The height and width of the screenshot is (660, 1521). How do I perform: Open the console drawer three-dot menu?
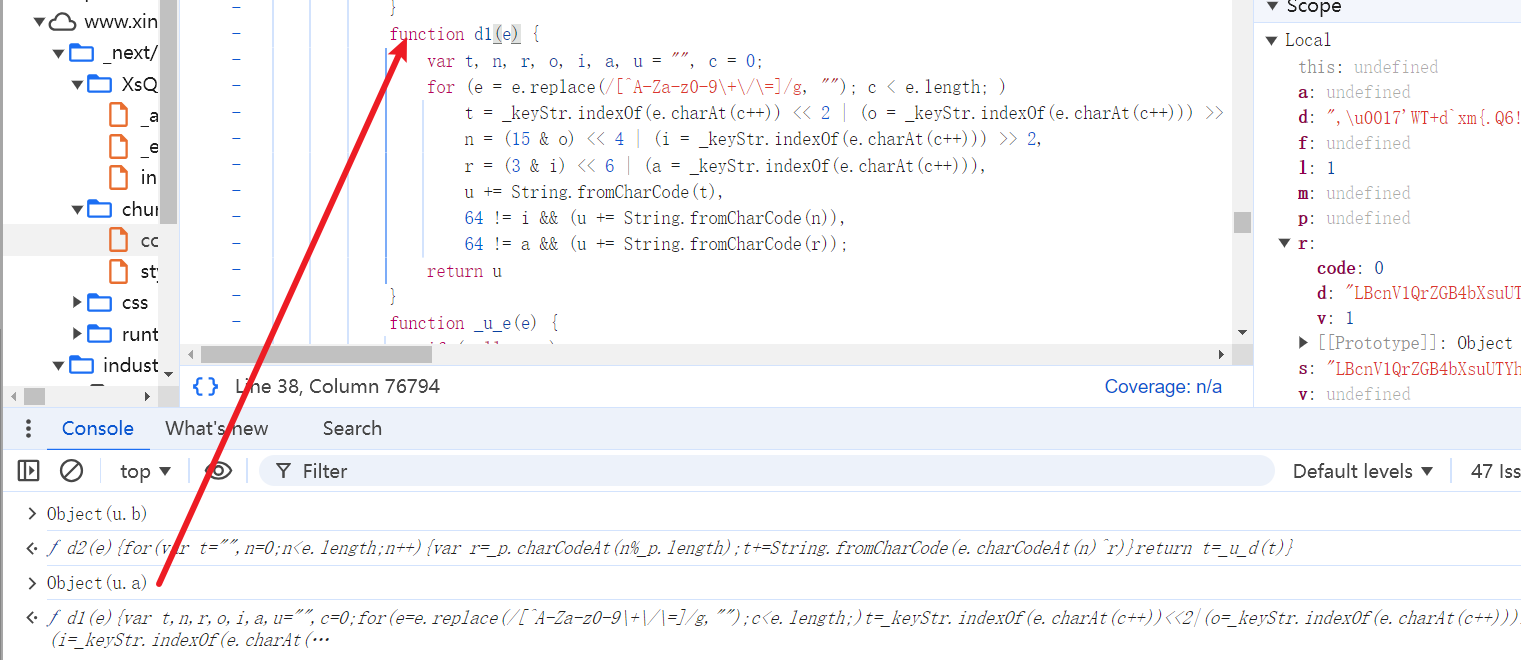[28, 429]
